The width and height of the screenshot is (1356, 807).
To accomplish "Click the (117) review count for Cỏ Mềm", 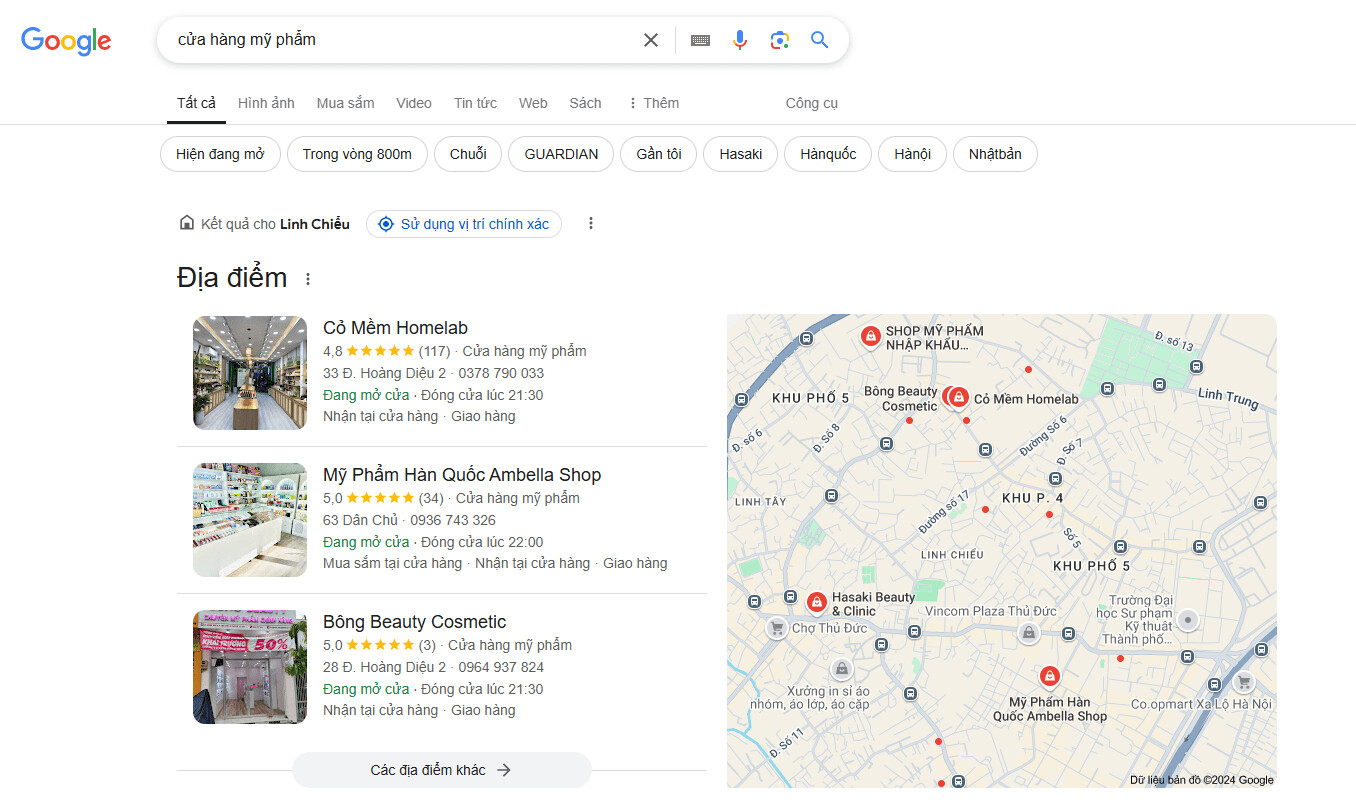I will click(434, 351).
